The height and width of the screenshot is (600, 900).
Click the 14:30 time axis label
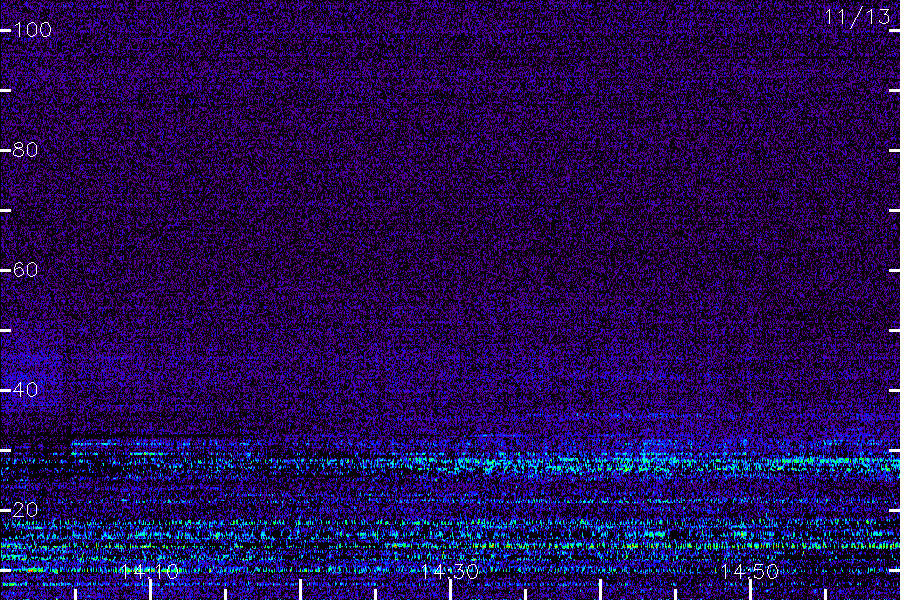[449, 571]
